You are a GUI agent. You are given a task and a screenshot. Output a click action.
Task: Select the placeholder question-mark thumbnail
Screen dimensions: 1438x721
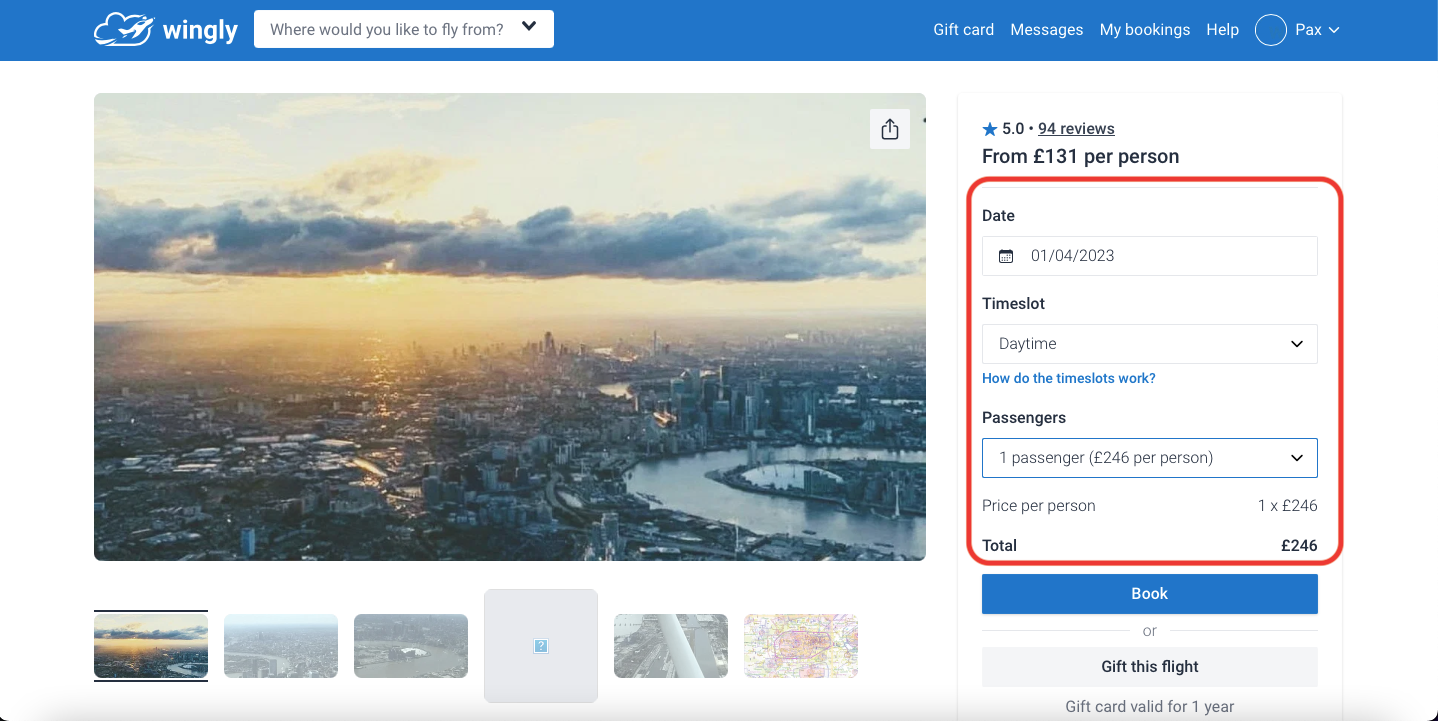point(541,646)
